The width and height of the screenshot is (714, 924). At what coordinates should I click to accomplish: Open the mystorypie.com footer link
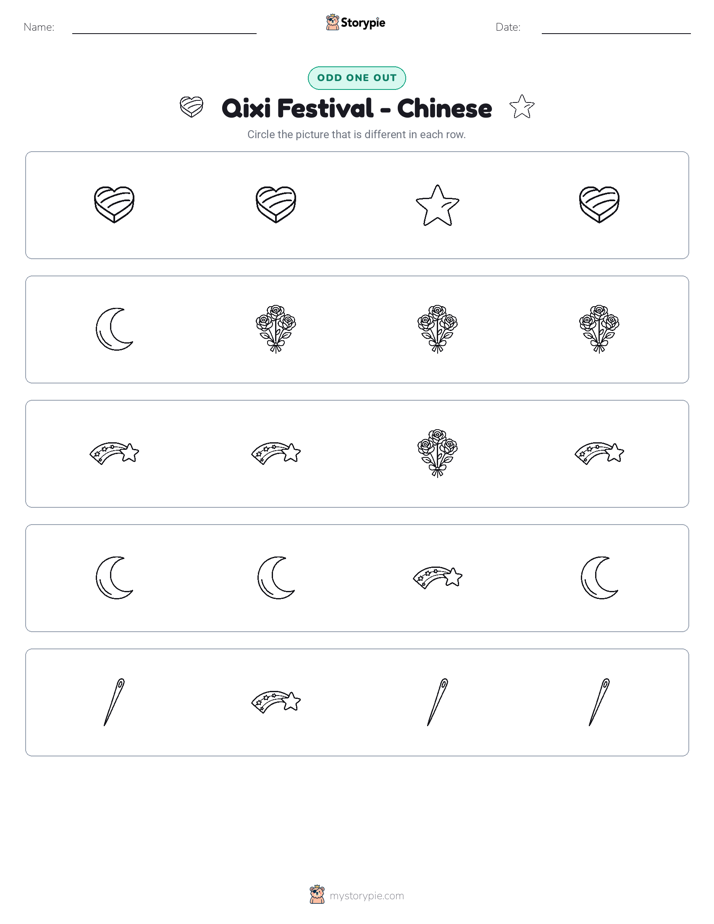(x=366, y=896)
